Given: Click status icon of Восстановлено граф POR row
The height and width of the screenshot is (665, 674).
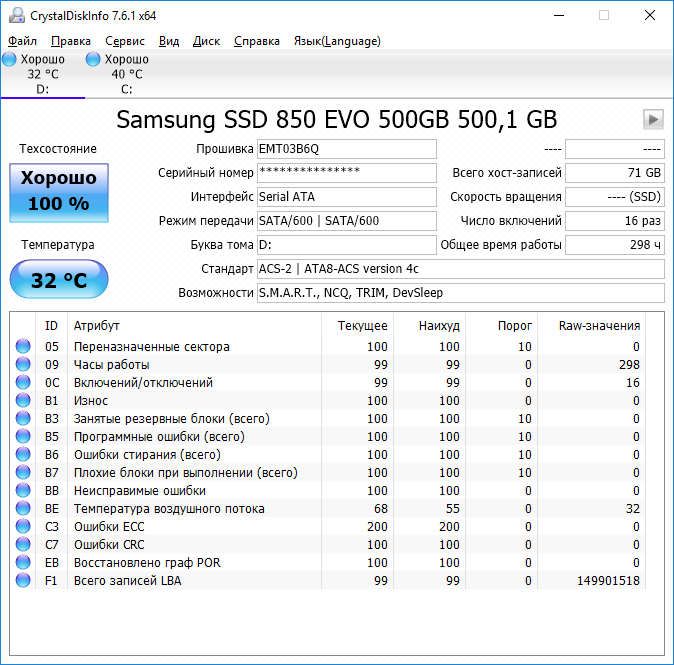Looking at the screenshot, I should pos(23,563).
